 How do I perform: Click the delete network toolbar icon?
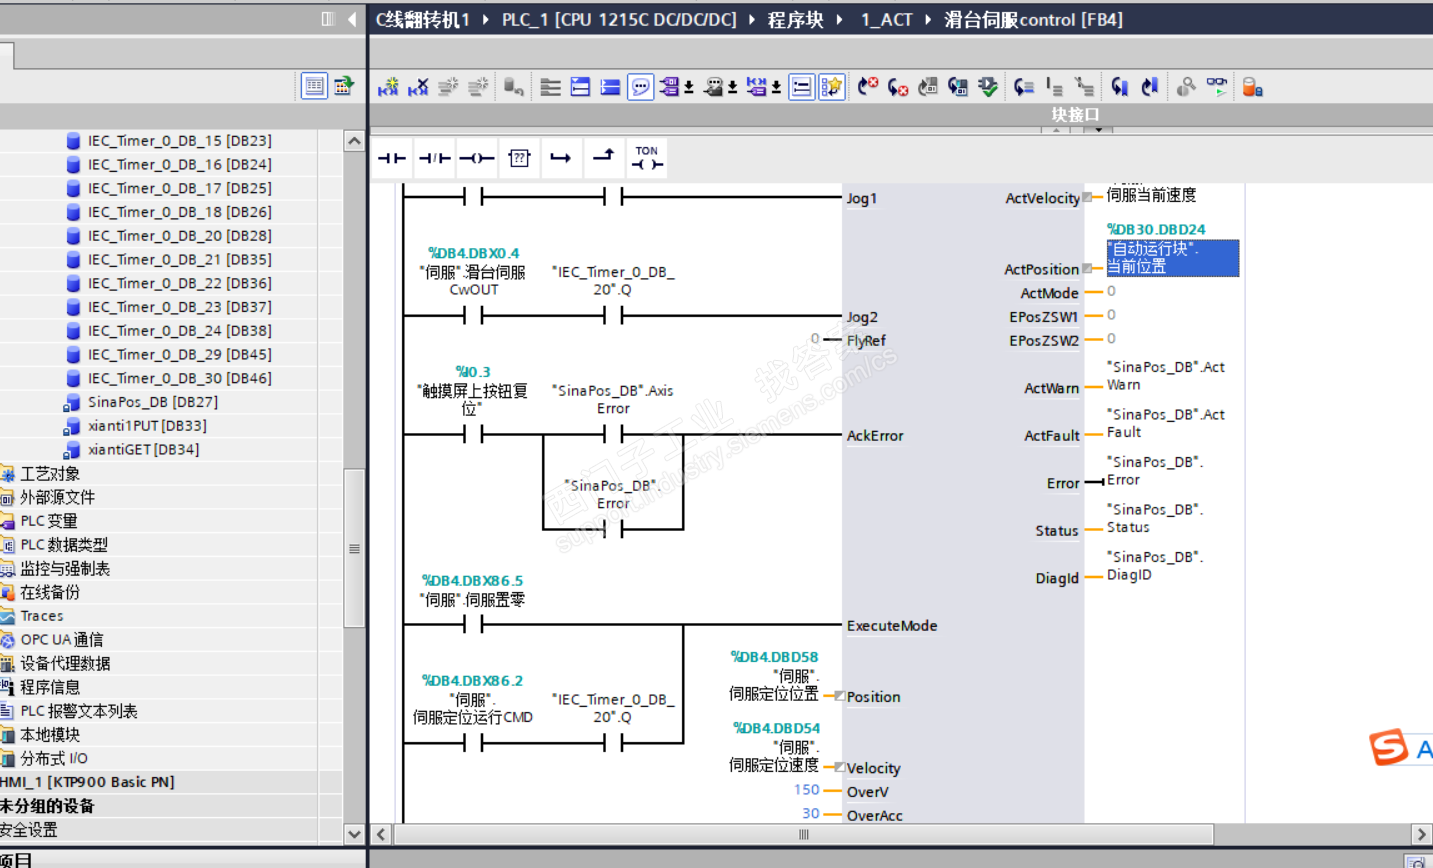[x=418, y=88]
